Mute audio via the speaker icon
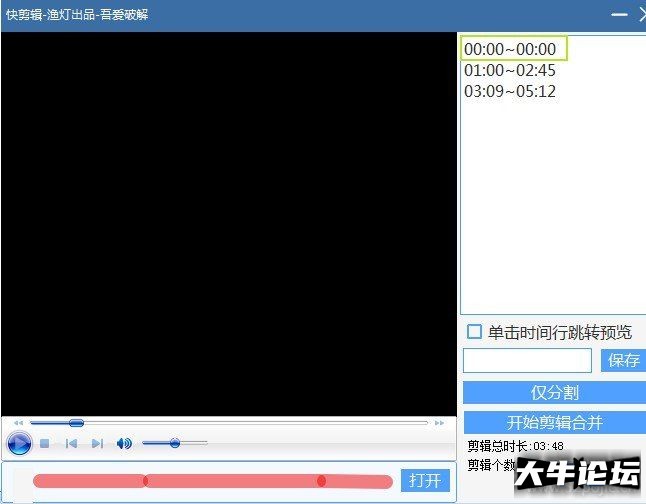646x504 pixels. point(124,443)
